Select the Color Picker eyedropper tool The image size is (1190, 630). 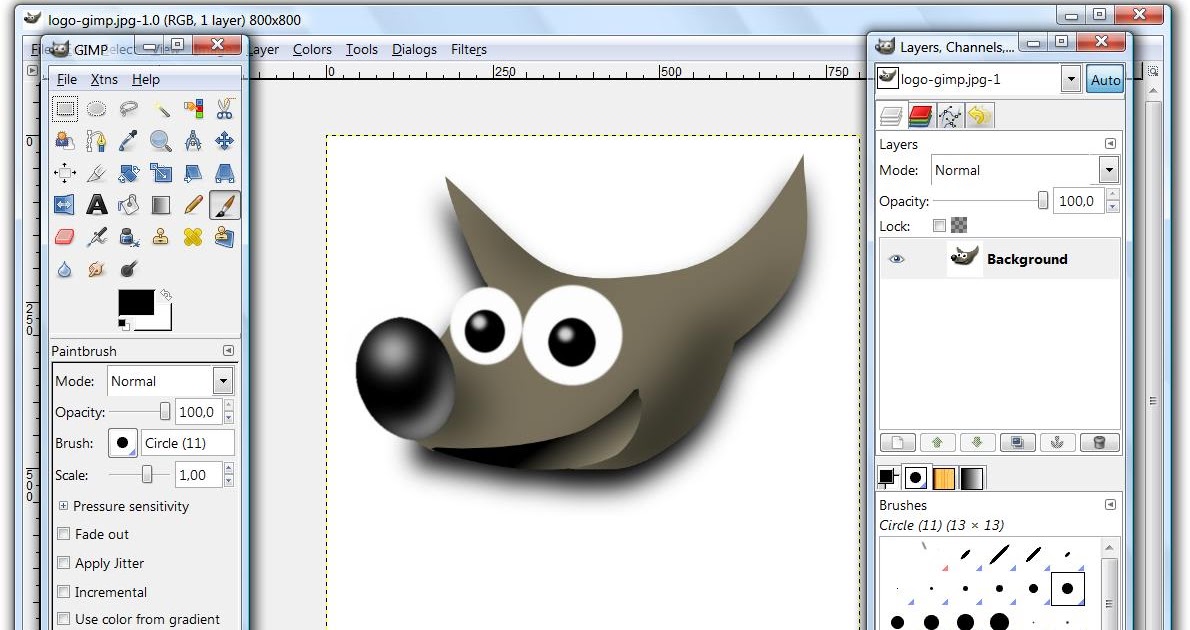click(129, 141)
